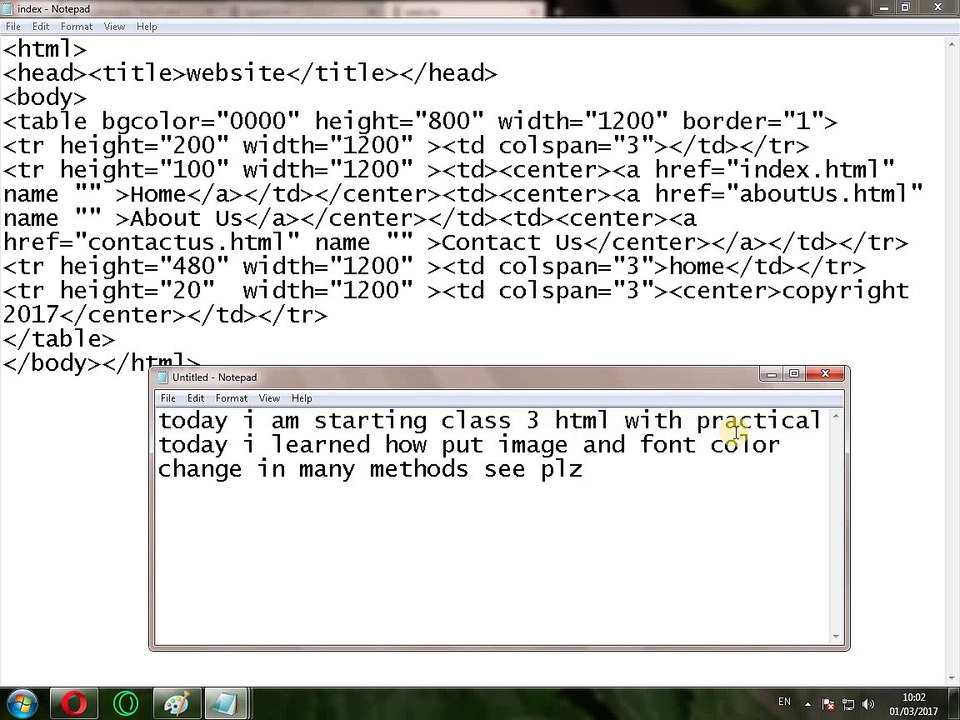This screenshot has height=720, width=960.
Task: Open Format menu in index Notepad
Action: click(x=76, y=26)
